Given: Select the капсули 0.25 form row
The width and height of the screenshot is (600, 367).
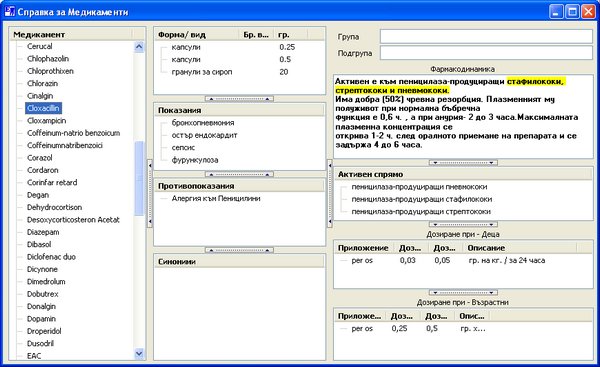Looking at the screenshot, I should (x=239, y=47).
